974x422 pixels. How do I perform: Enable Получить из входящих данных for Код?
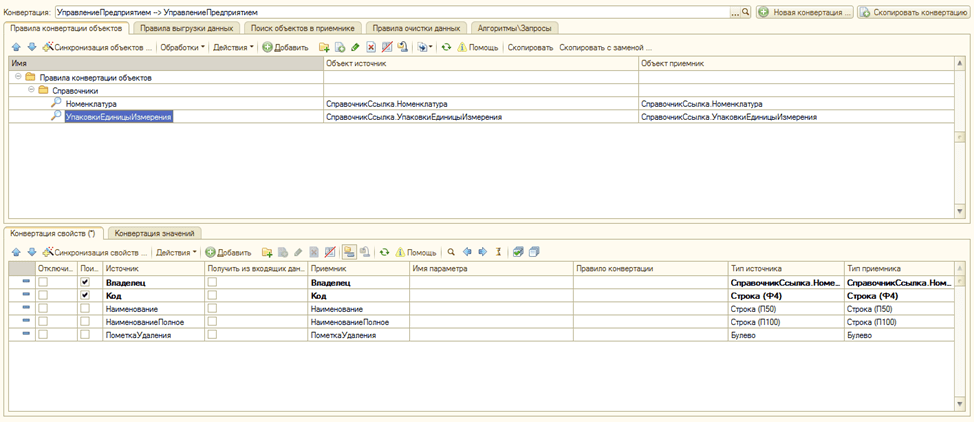pos(212,296)
